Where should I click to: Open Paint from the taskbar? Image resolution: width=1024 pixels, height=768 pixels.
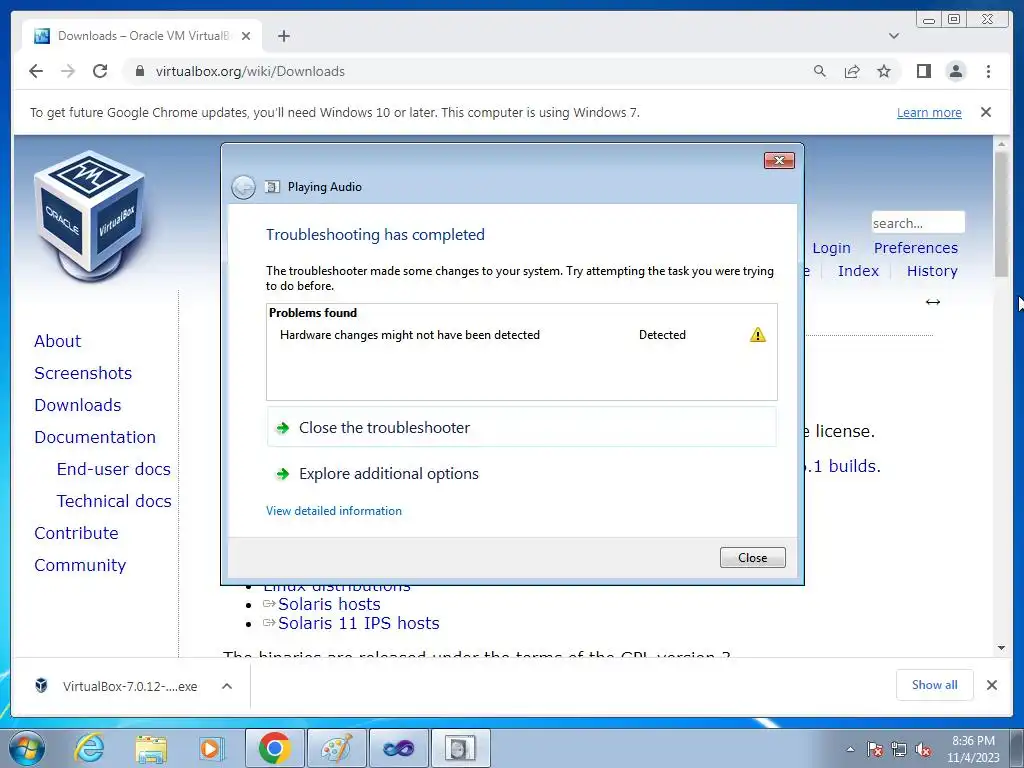(x=337, y=748)
